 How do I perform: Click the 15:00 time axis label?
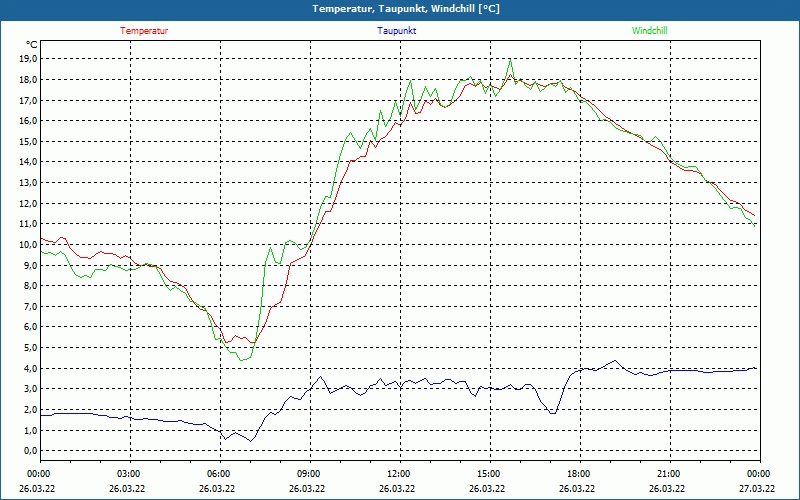coord(489,474)
